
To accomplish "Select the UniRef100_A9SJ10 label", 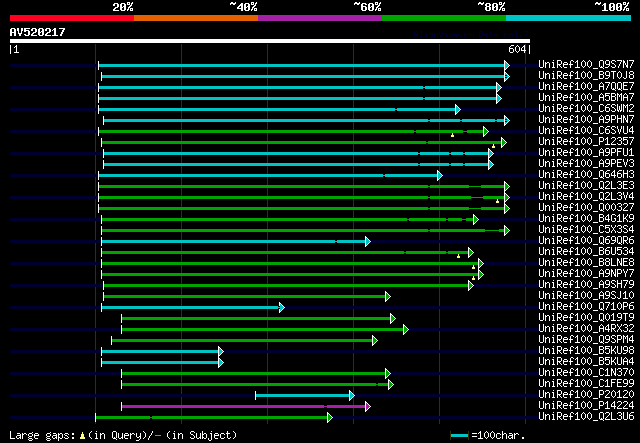I will (586, 296).
